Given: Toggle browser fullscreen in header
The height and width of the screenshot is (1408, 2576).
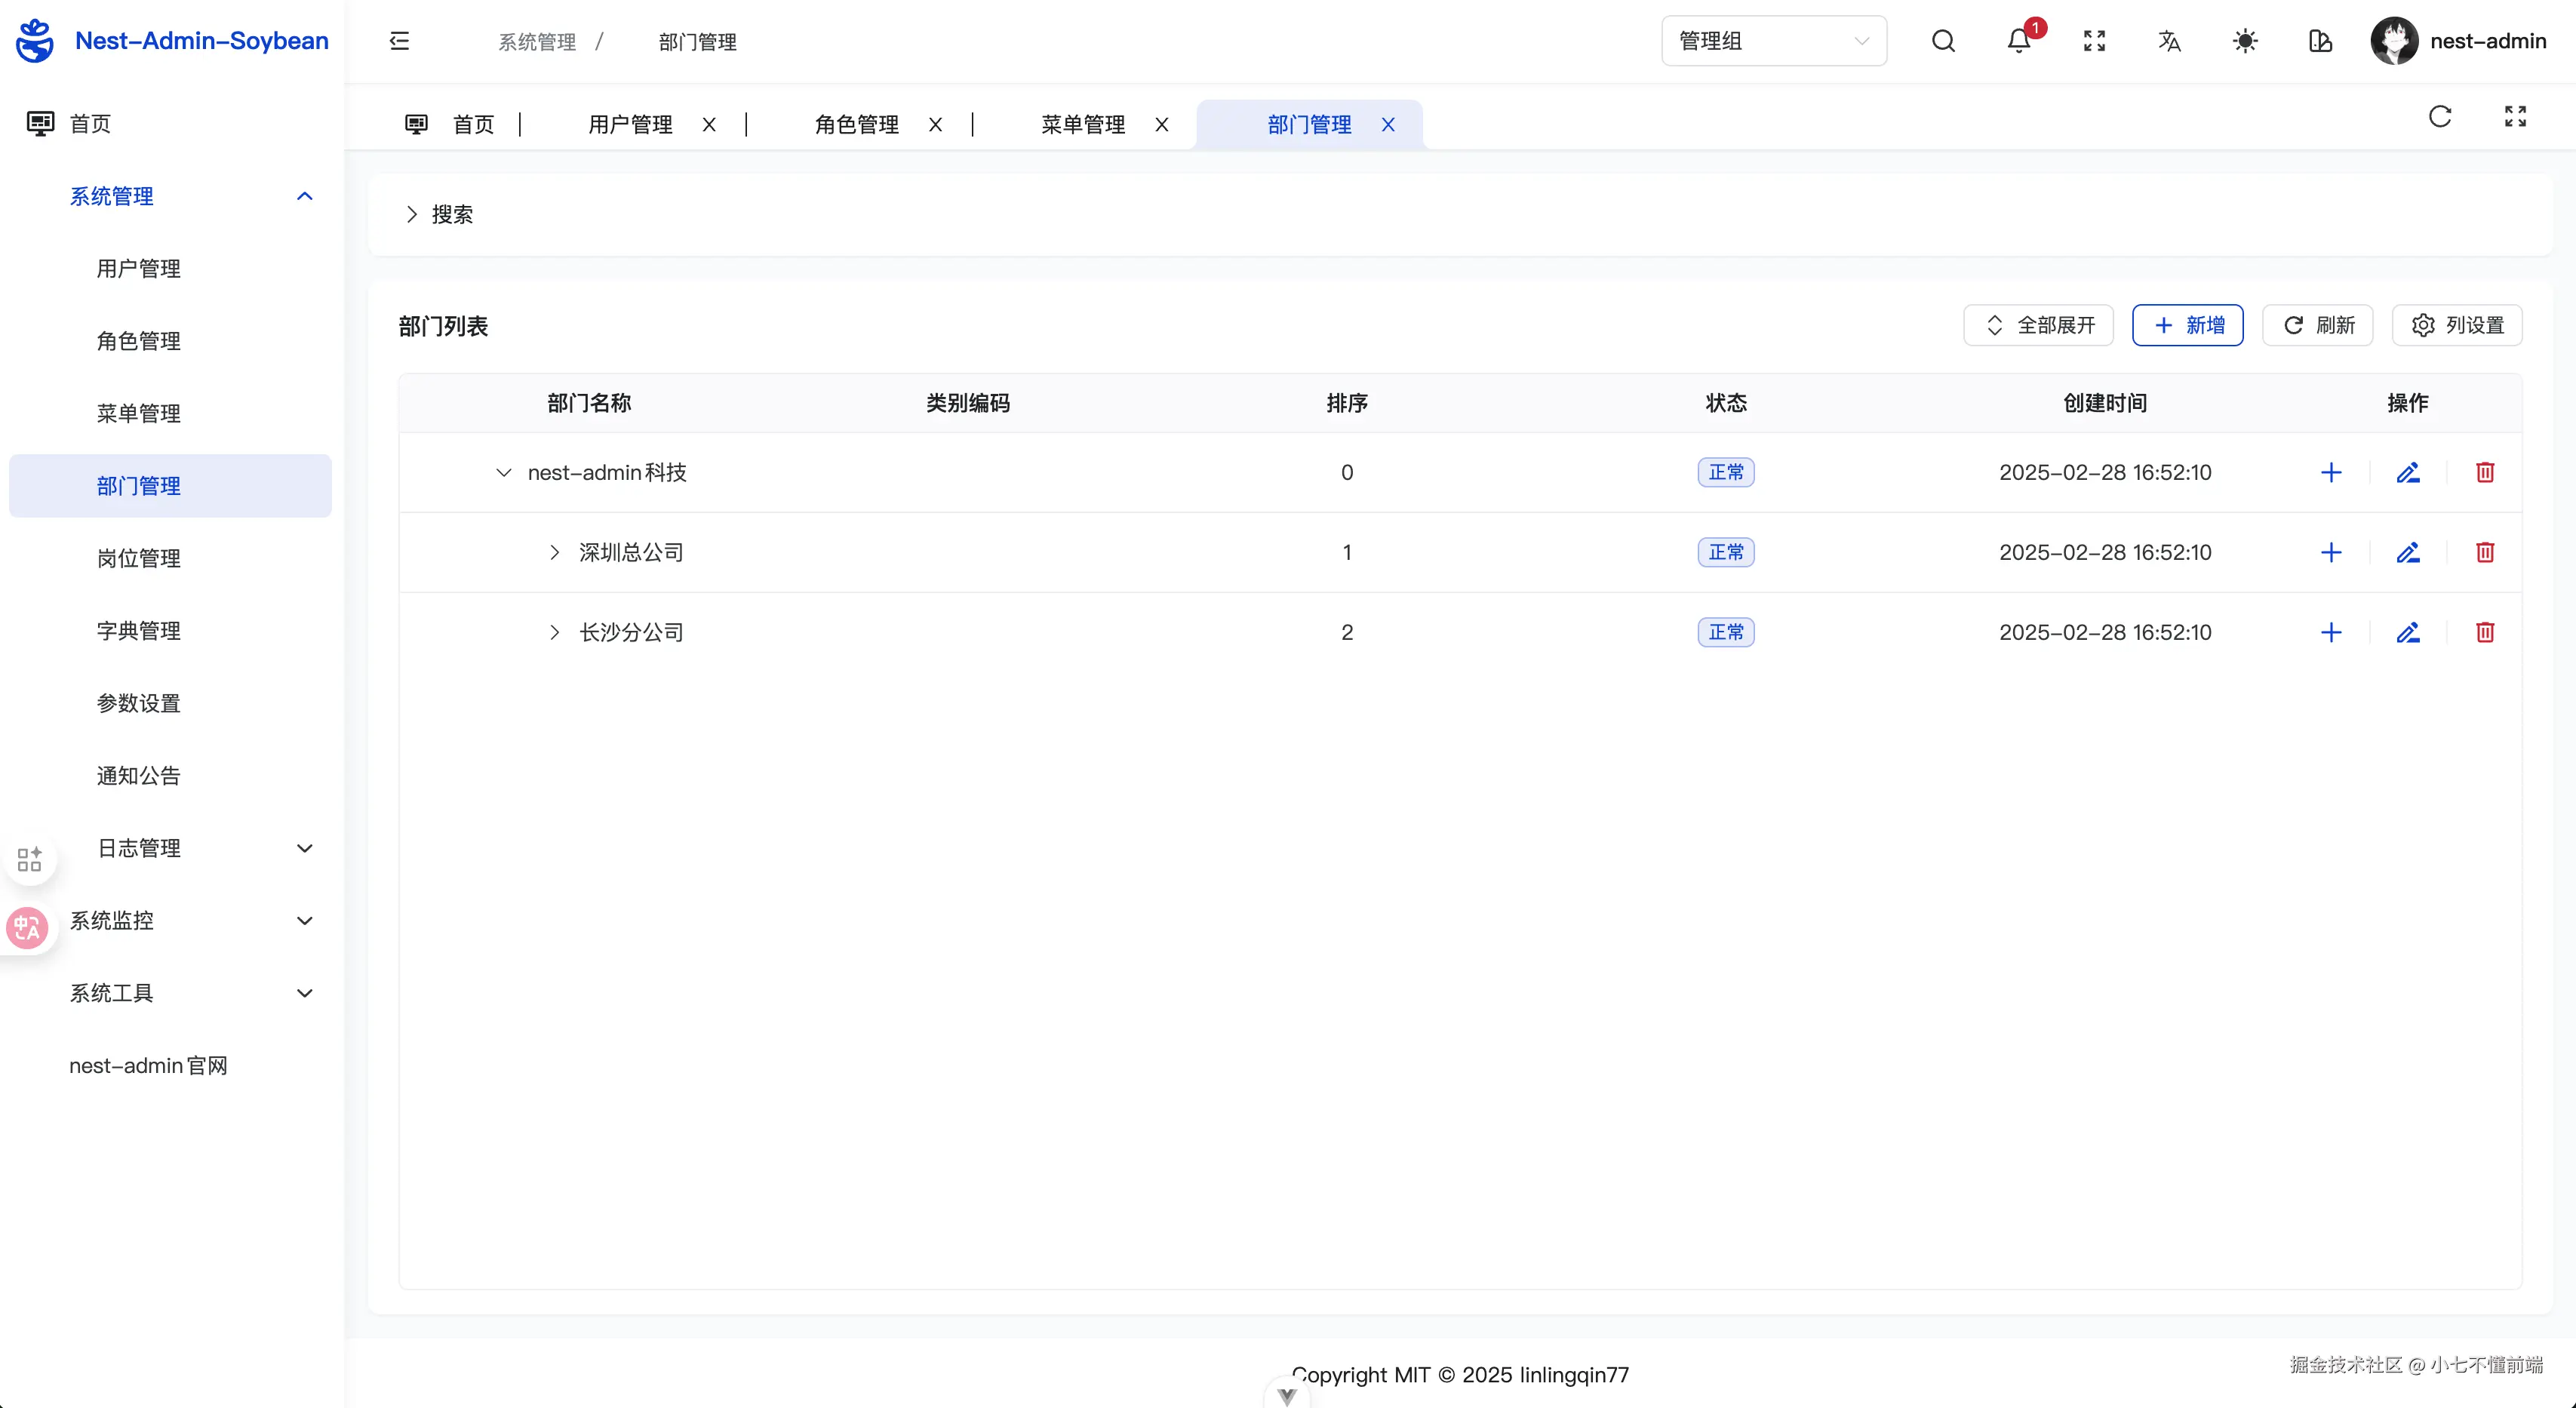Looking at the screenshot, I should (2094, 41).
